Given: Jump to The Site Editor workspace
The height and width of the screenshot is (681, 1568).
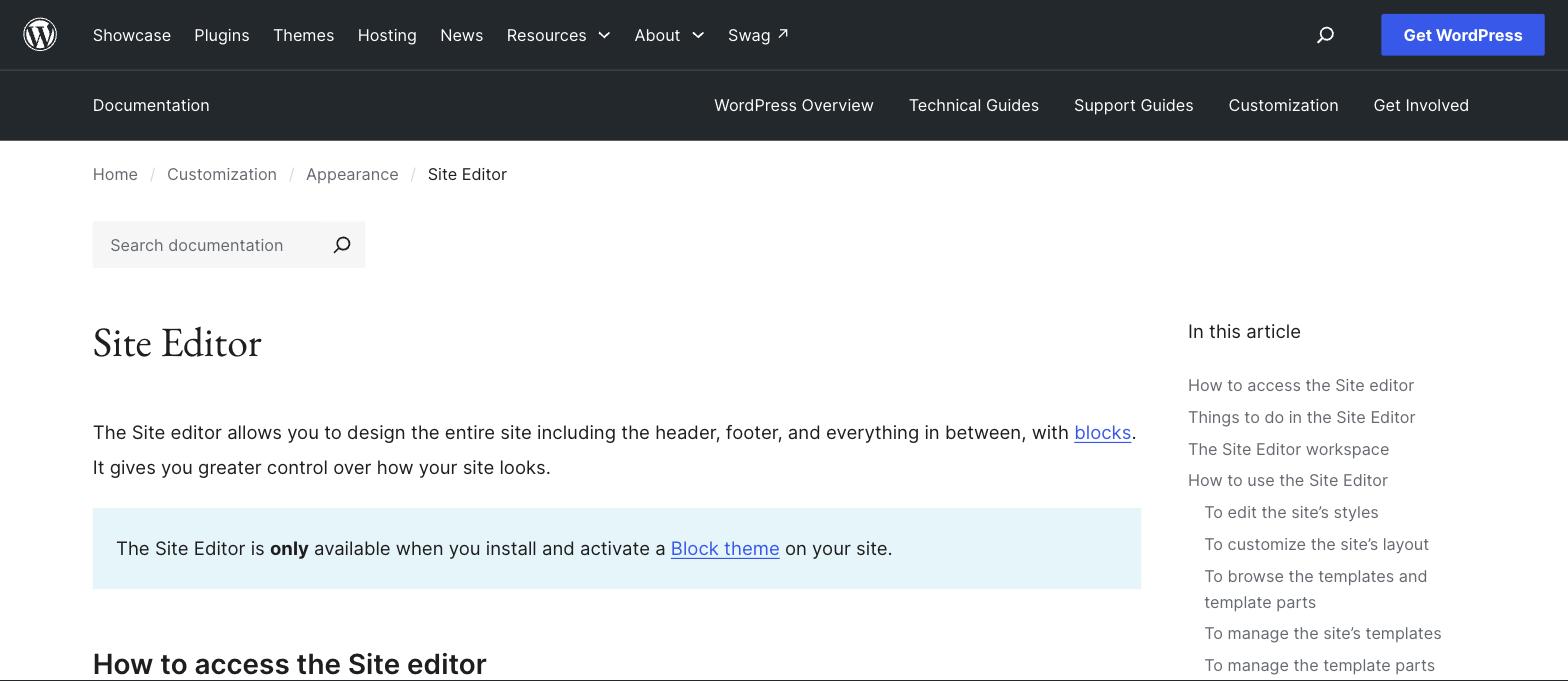Looking at the screenshot, I should click(x=1288, y=449).
